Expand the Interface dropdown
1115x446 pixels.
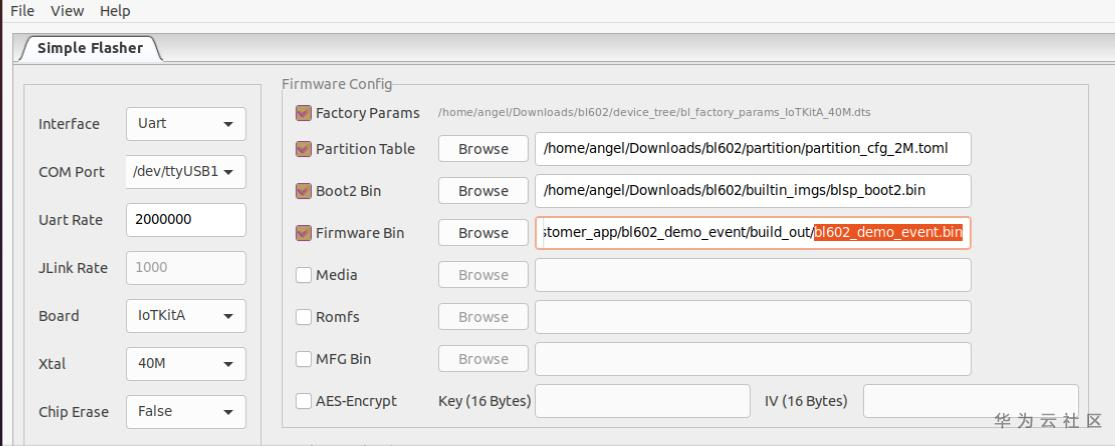[185, 124]
